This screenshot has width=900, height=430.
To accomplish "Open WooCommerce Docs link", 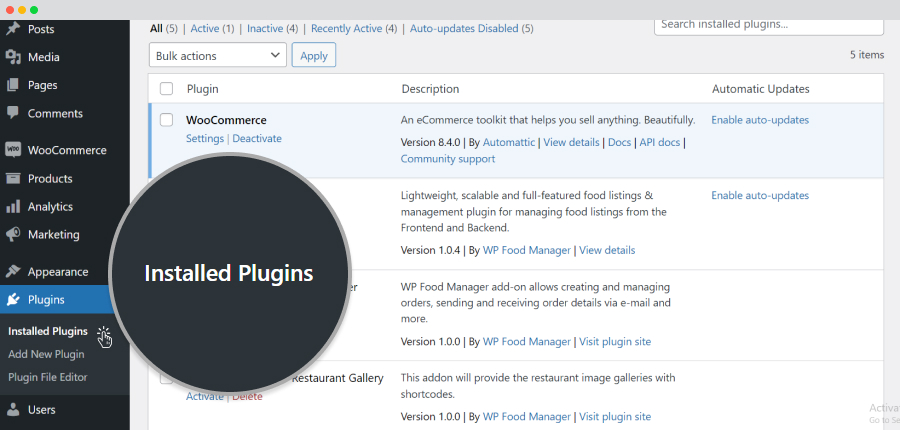I will (619, 142).
